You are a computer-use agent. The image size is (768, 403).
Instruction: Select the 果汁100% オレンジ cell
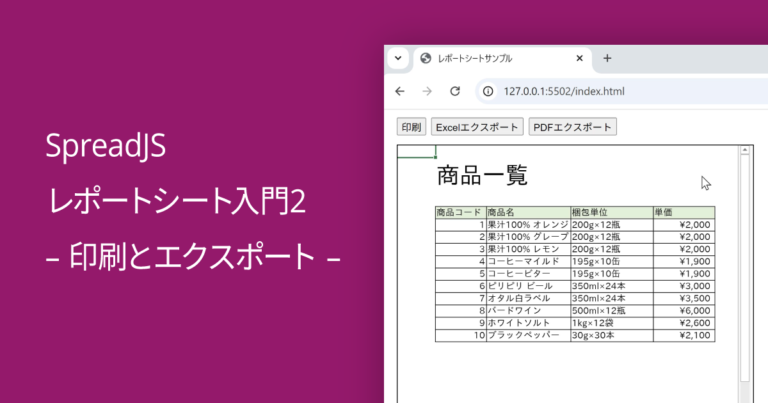(x=528, y=225)
